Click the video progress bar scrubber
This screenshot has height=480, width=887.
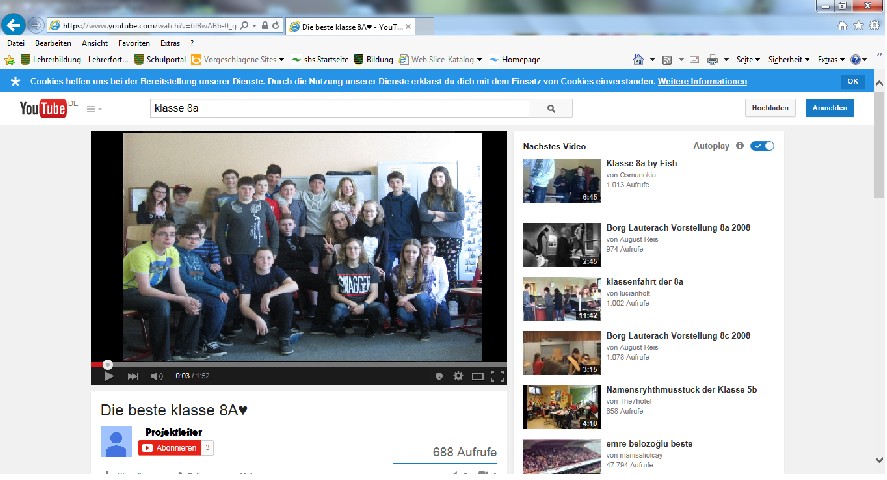[x=107, y=365]
